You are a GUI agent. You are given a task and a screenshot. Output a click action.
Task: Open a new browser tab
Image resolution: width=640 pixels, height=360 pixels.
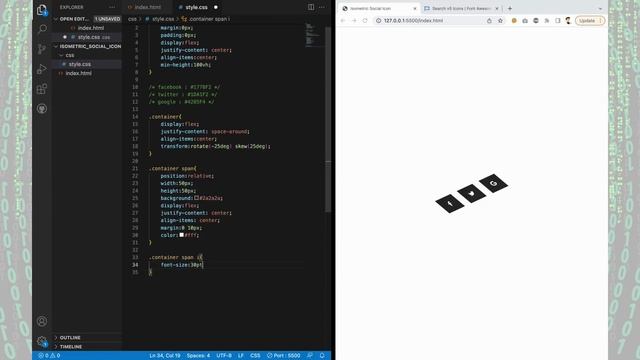click(x=510, y=8)
